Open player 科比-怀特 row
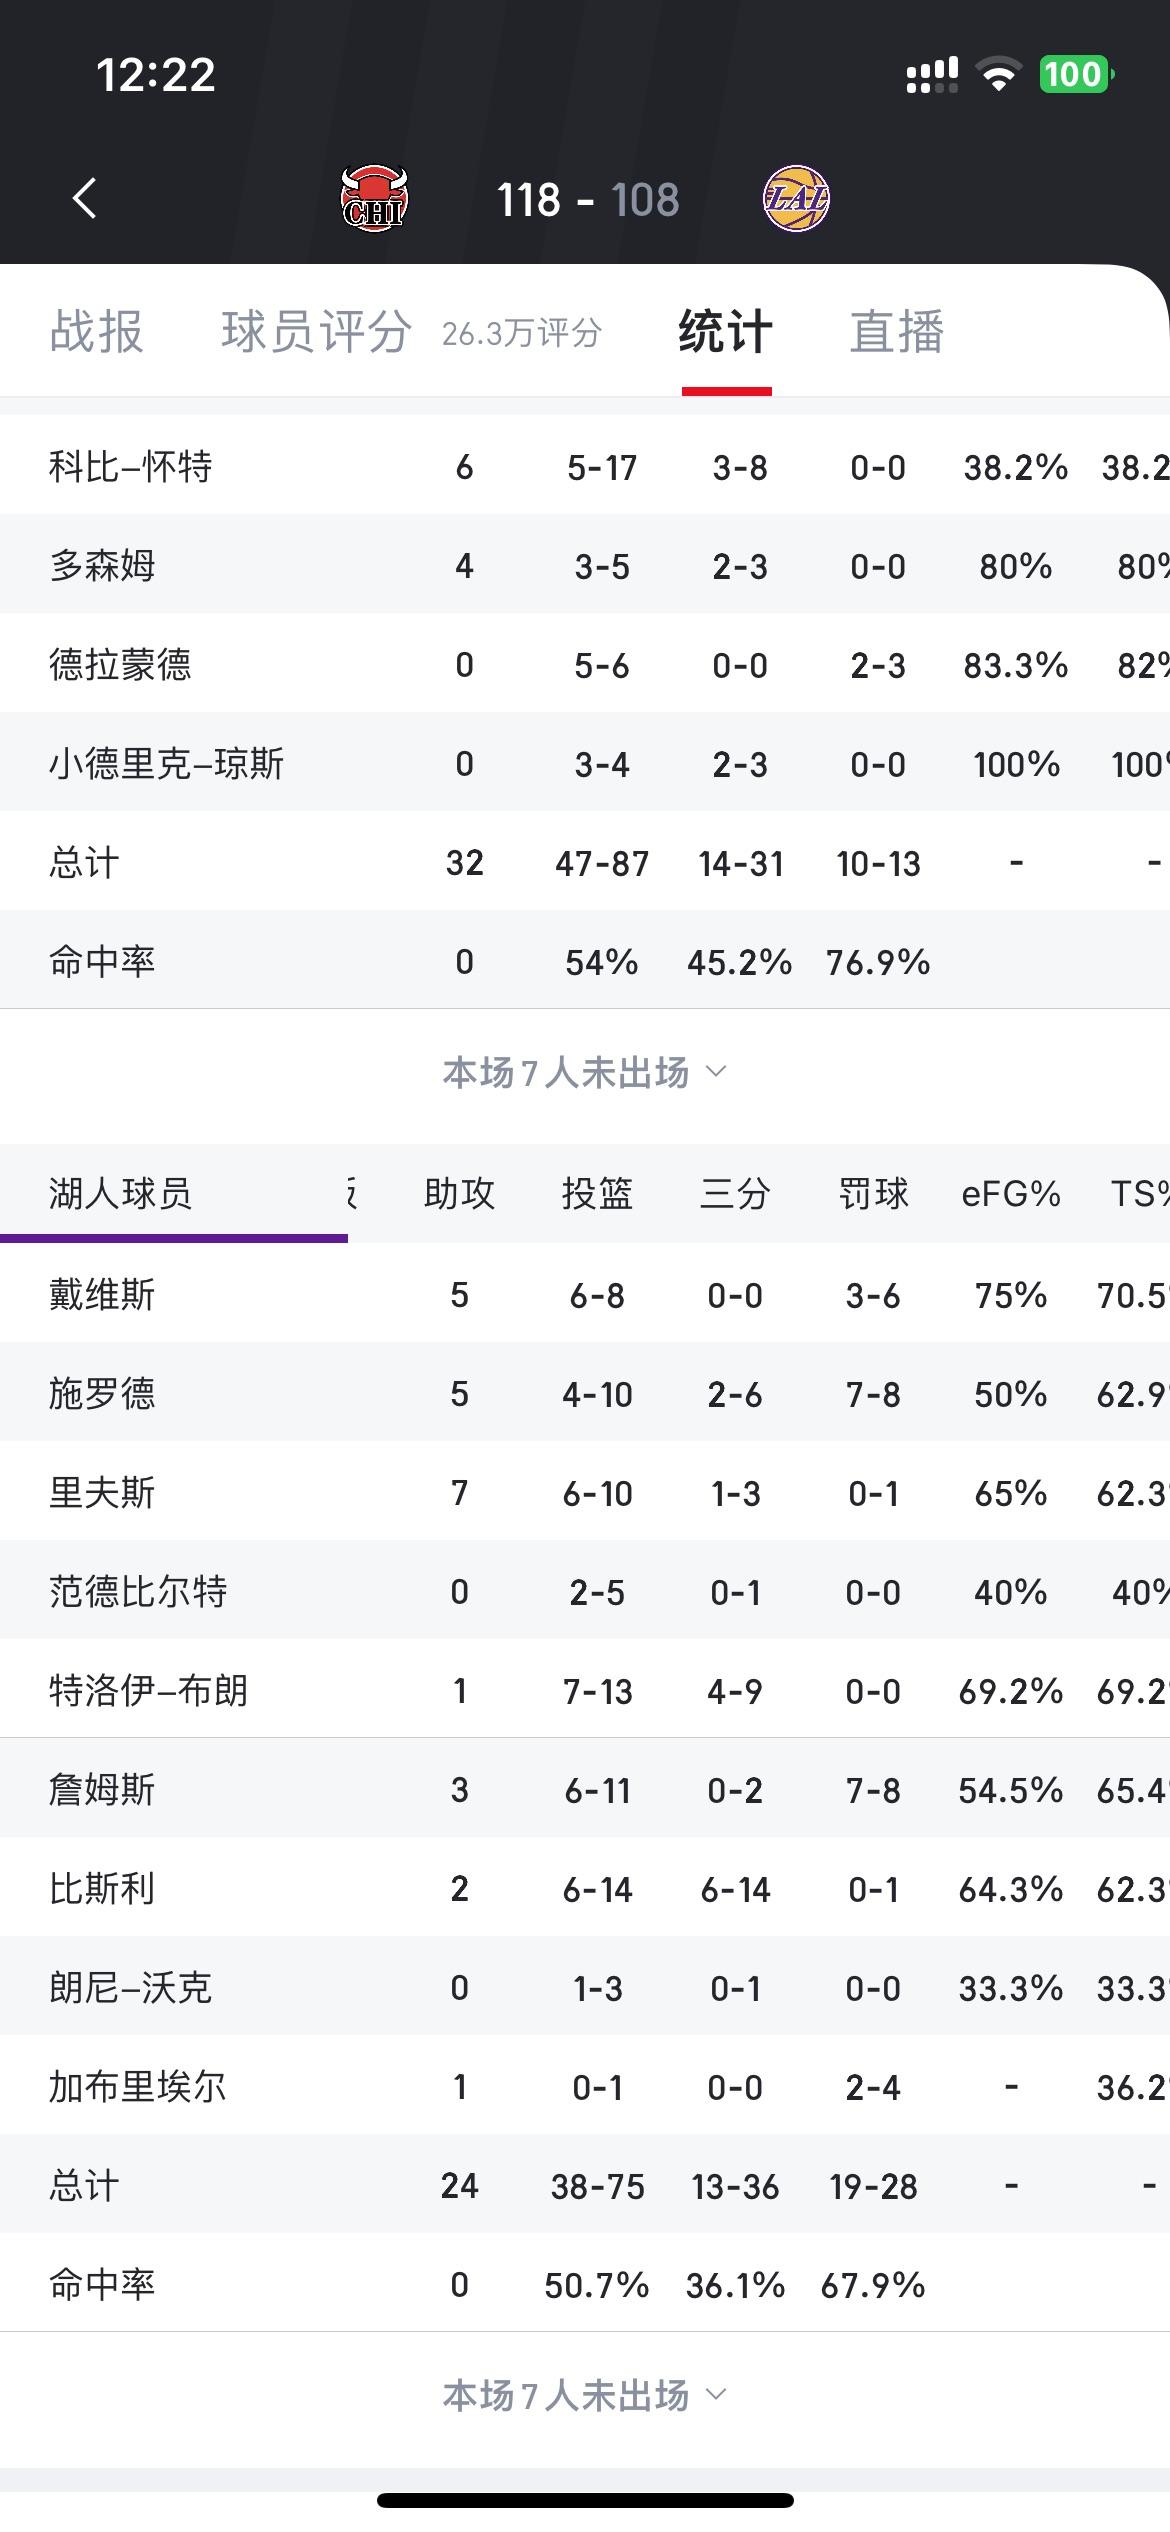 point(585,466)
